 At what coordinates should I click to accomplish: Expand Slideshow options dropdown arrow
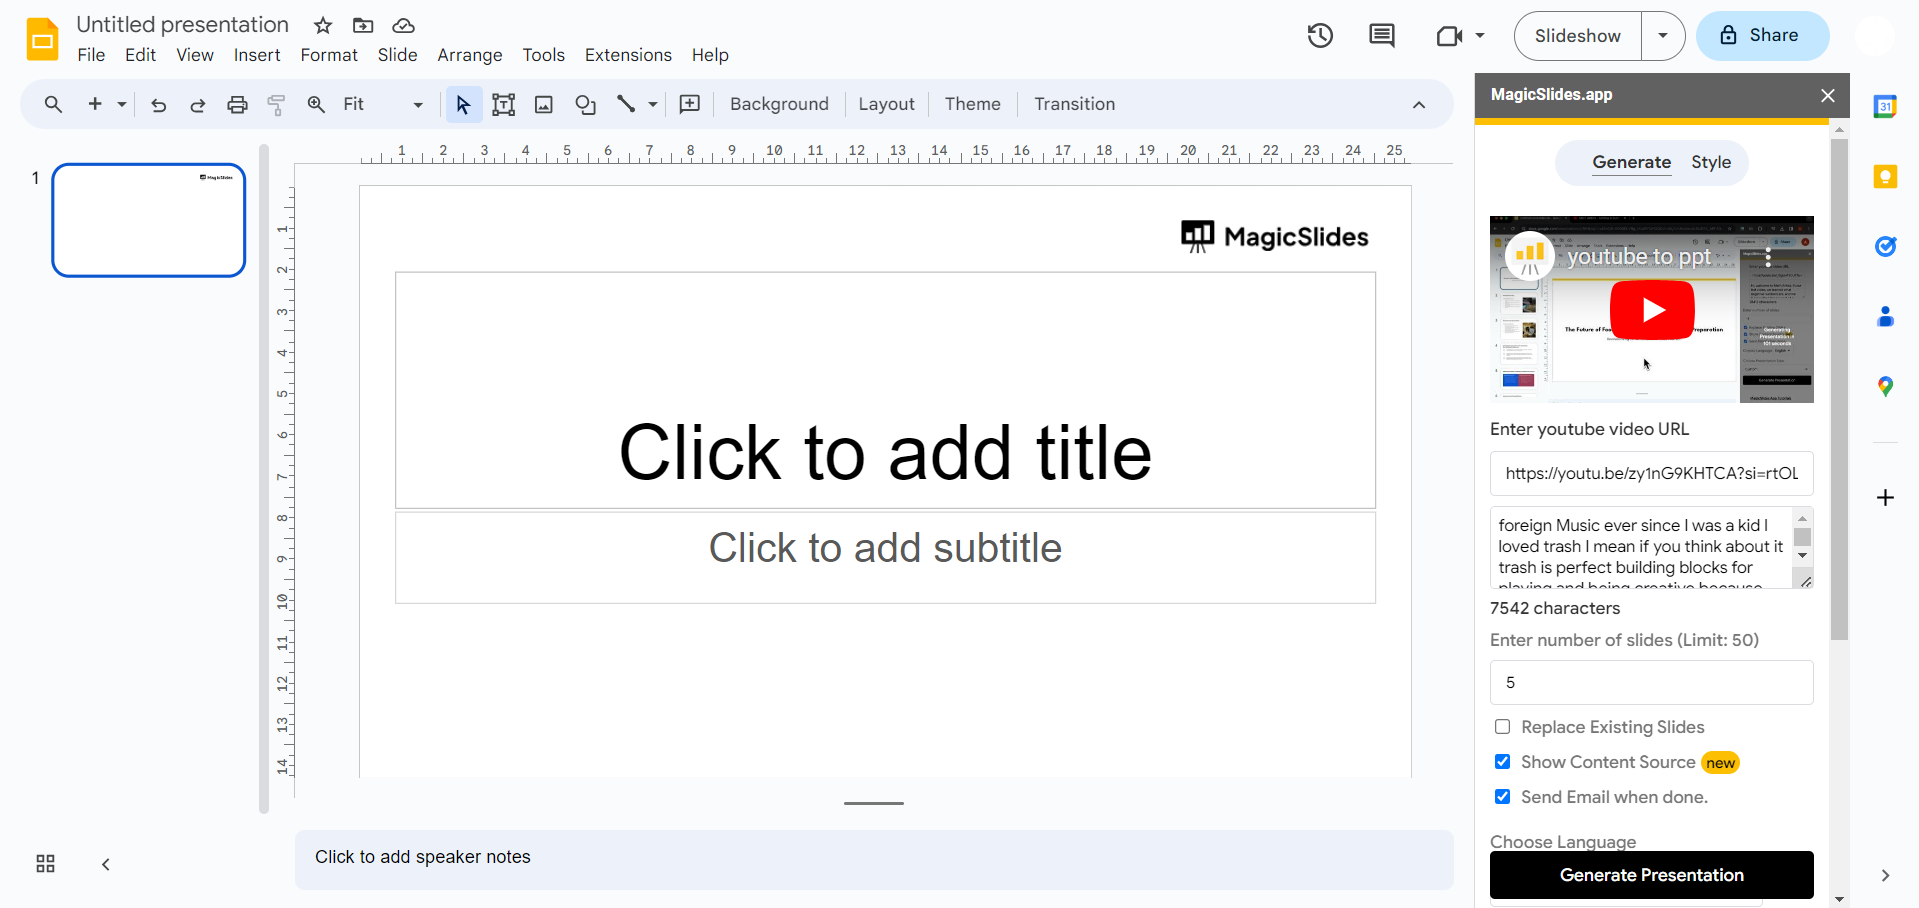point(1662,36)
